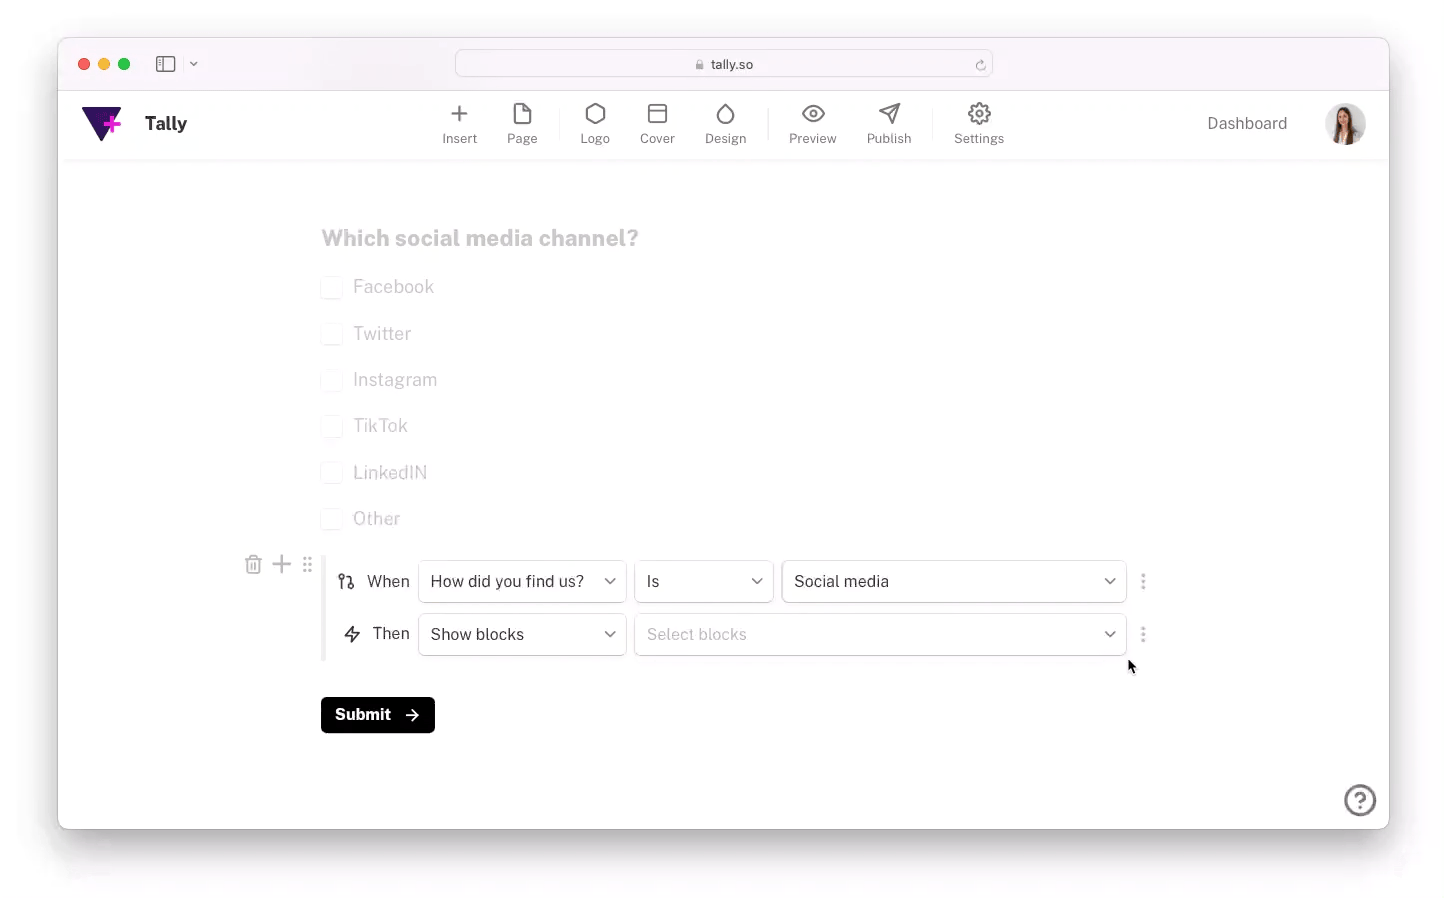
Task: Open the 'Social media' value dropdown
Action: [x=954, y=581]
